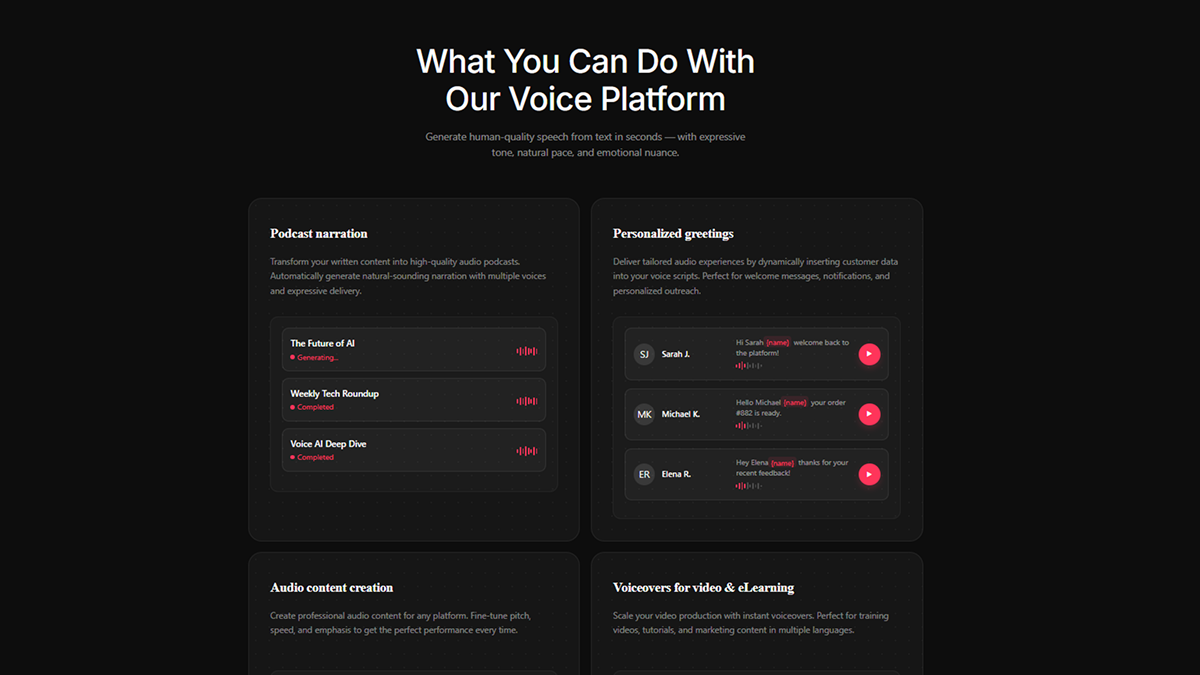The height and width of the screenshot is (675, 1200).
Task: Open the Voice AI Deep Dive title
Action: [328, 444]
